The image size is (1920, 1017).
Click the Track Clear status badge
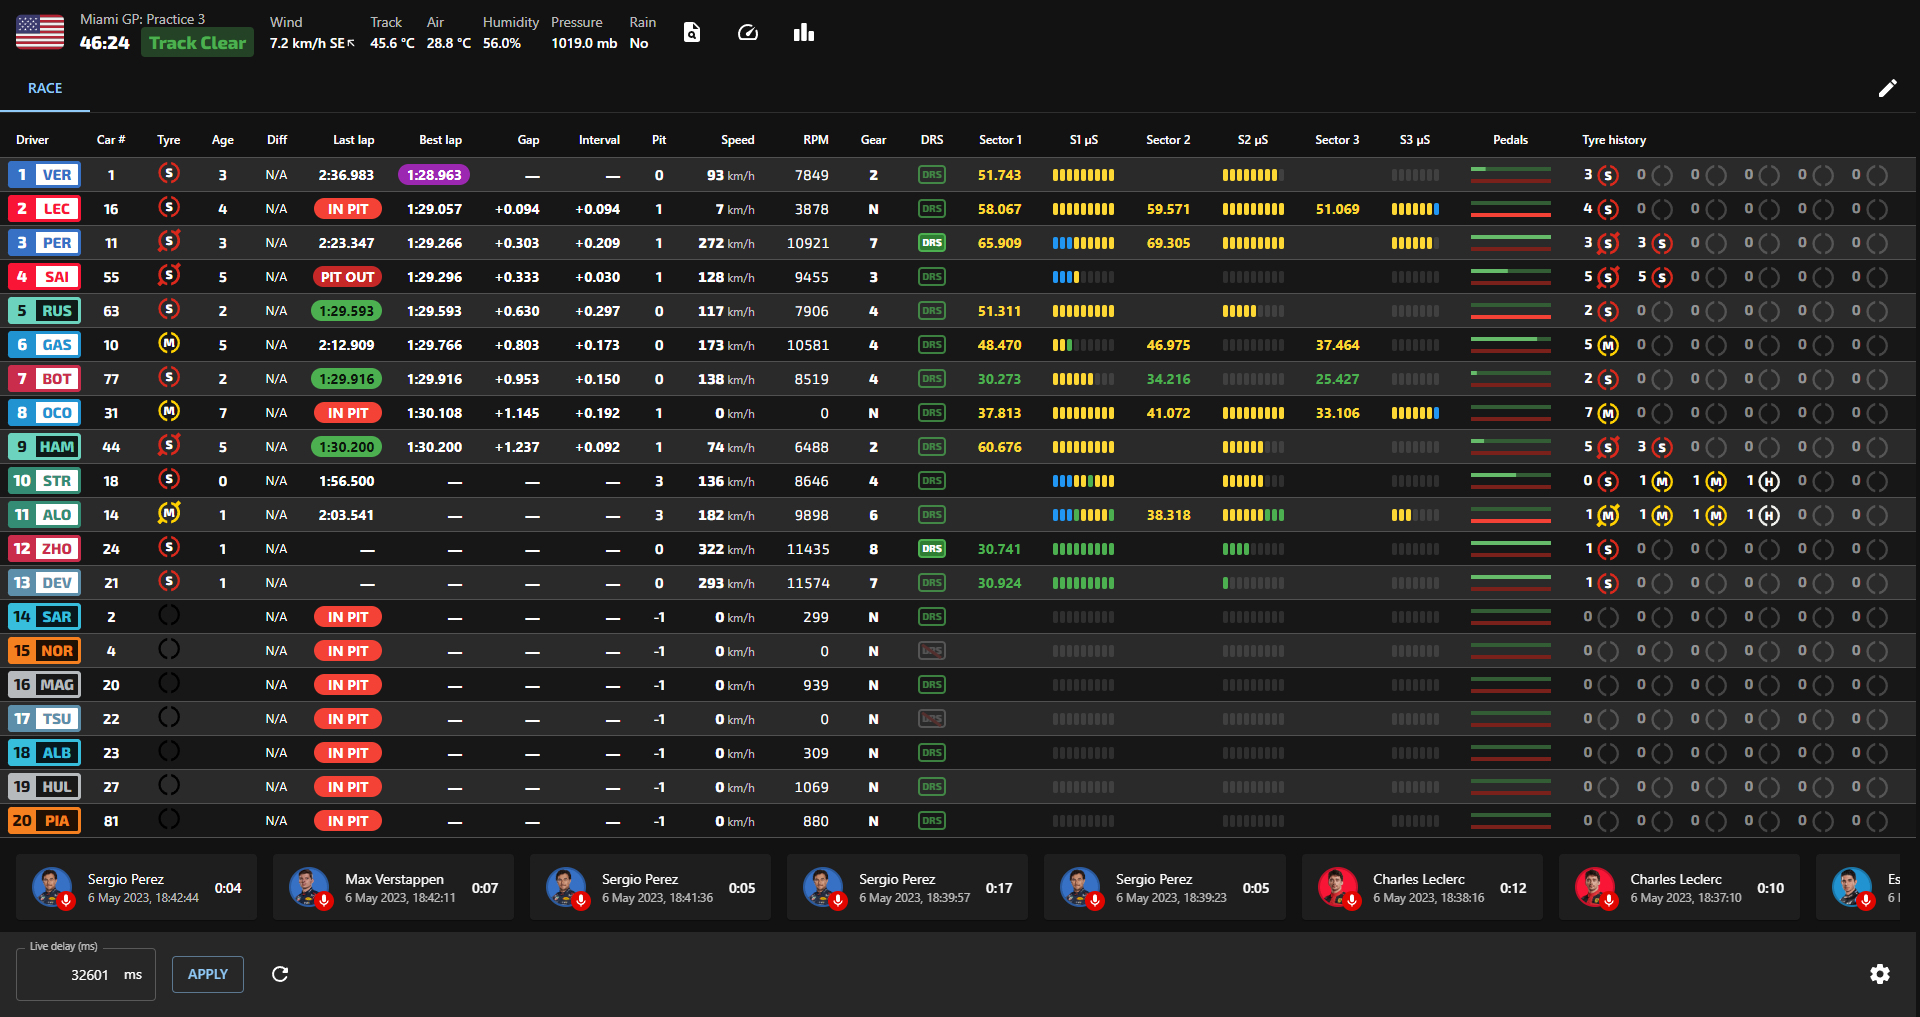point(197,43)
